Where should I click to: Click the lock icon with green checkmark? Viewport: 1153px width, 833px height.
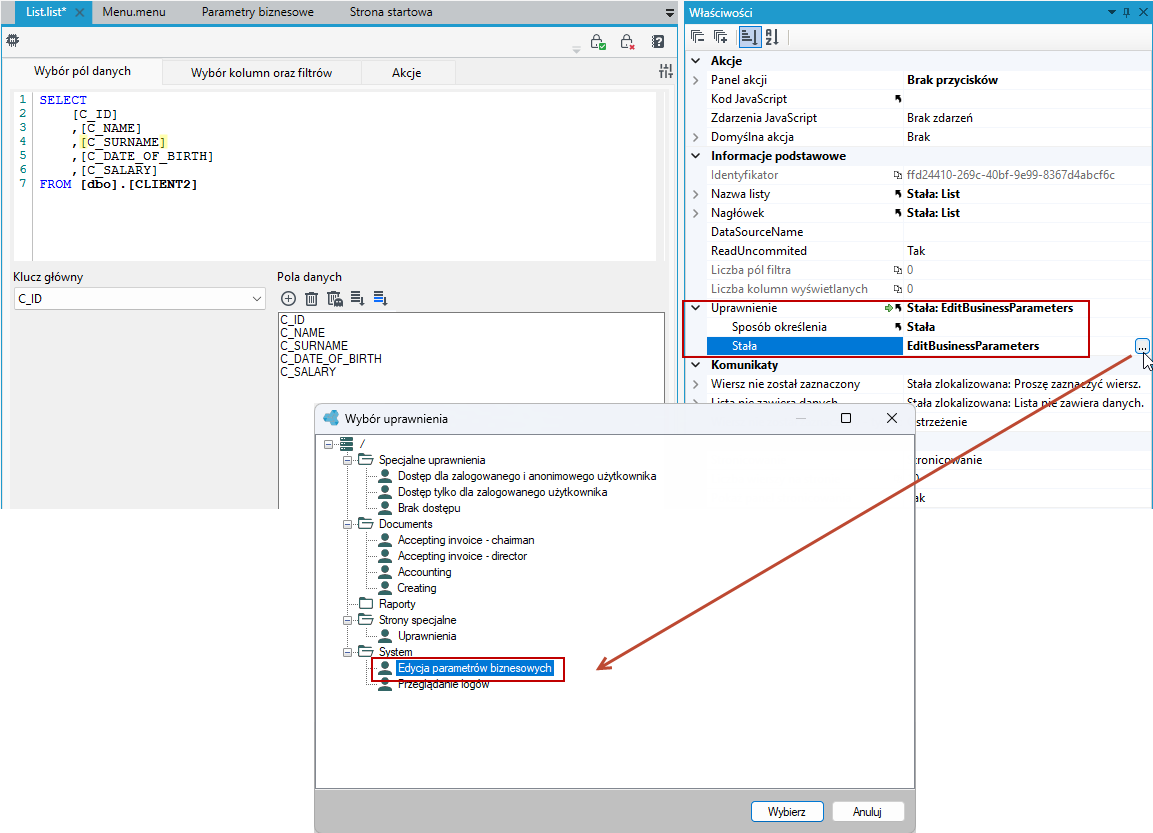(x=598, y=42)
